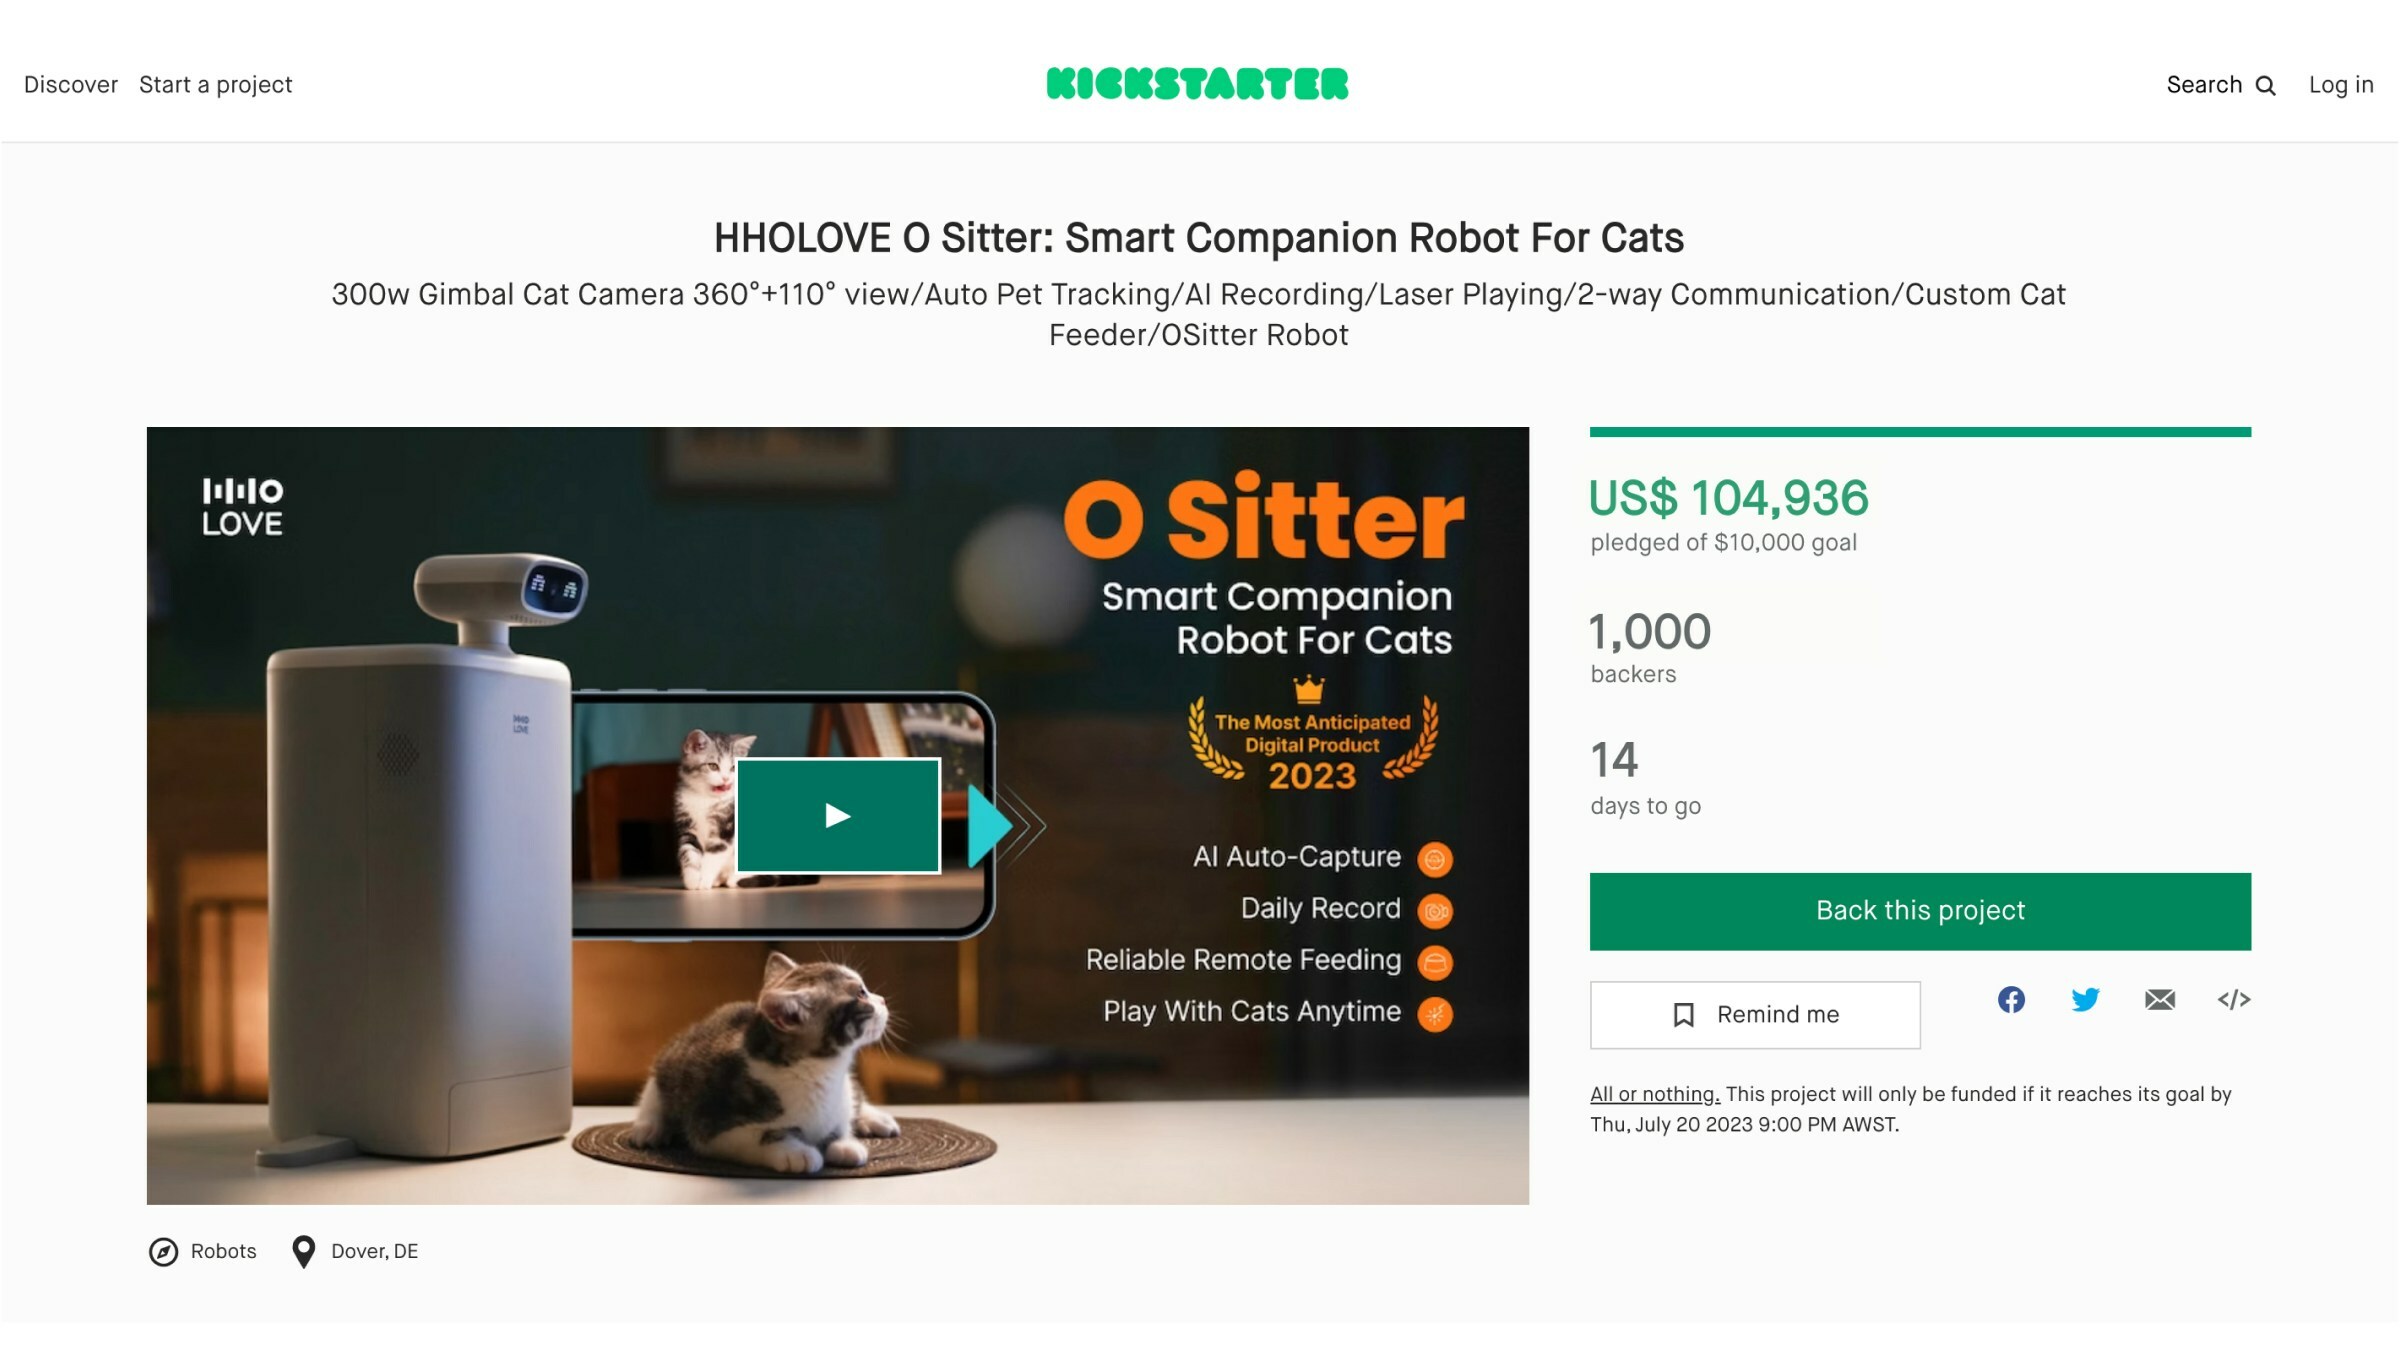
Task: Share project on Facebook
Action: tap(2011, 1000)
